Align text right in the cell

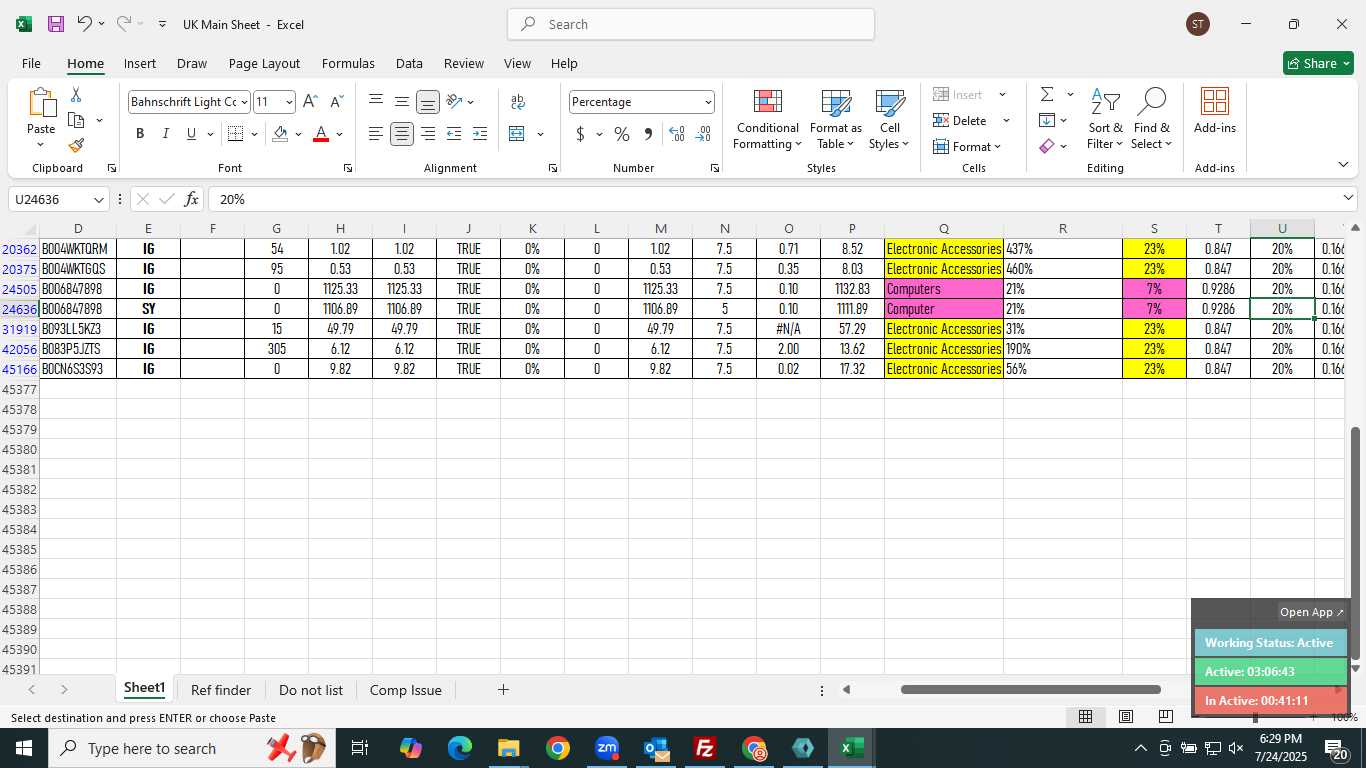point(428,134)
